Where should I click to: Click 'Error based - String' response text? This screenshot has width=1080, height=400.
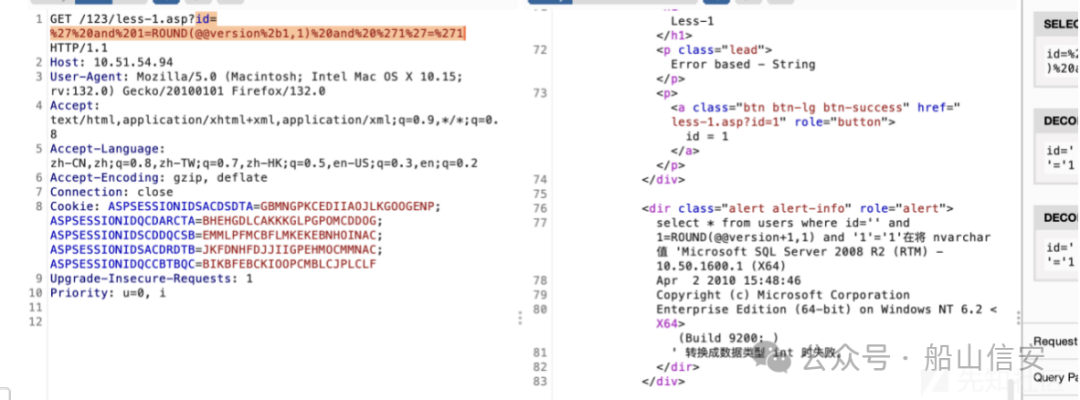(x=743, y=64)
